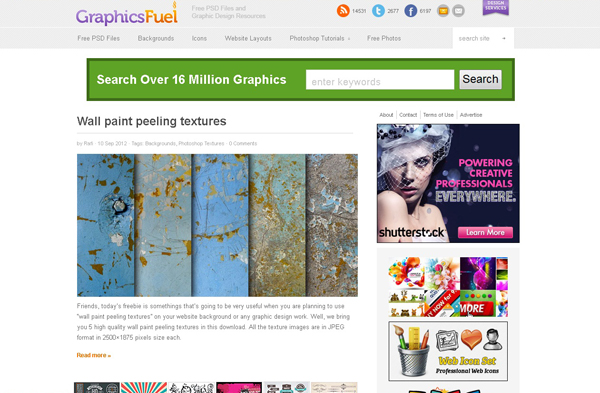
Task: Click the green banner Search button
Action: 480,79
